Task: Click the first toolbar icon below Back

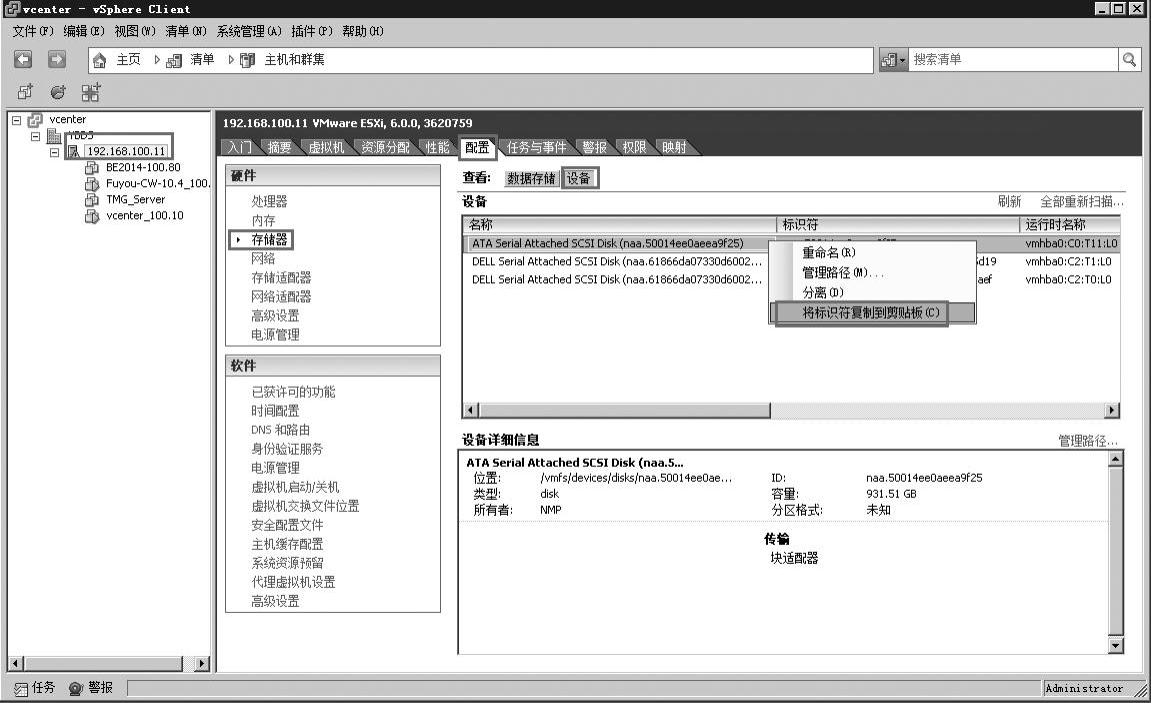Action: pos(25,92)
